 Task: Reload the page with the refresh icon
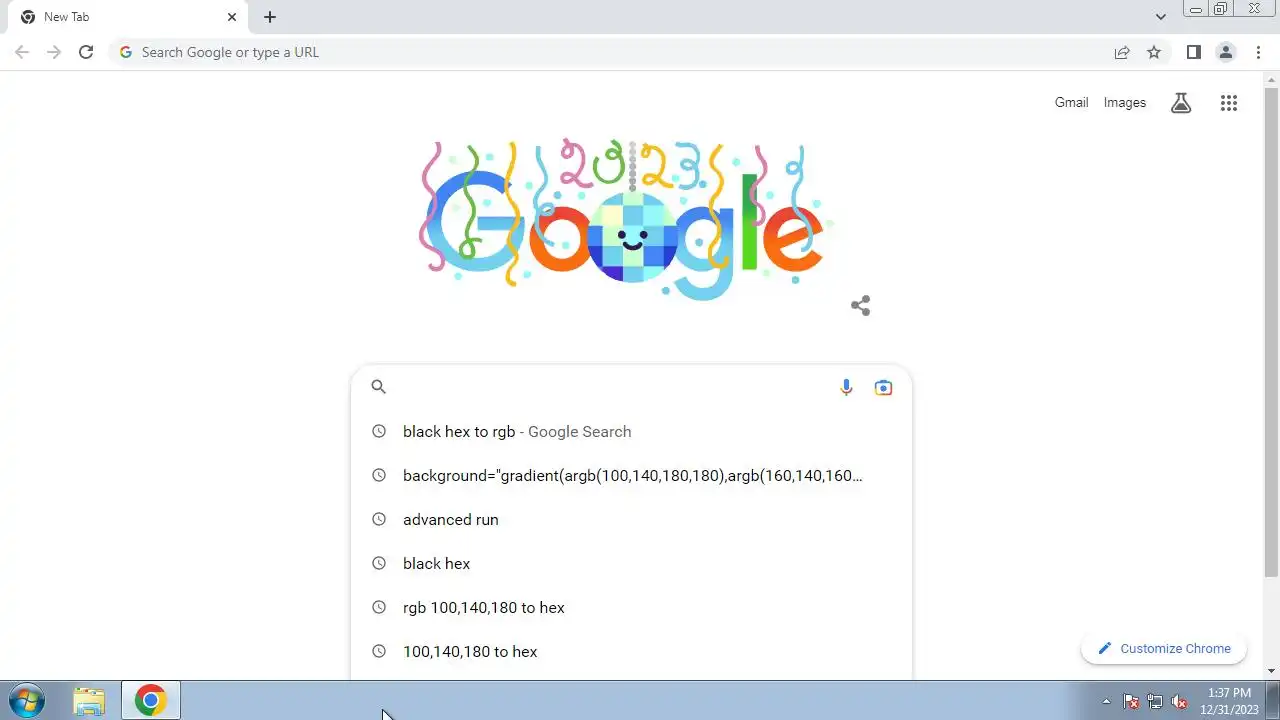(x=86, y=52)
